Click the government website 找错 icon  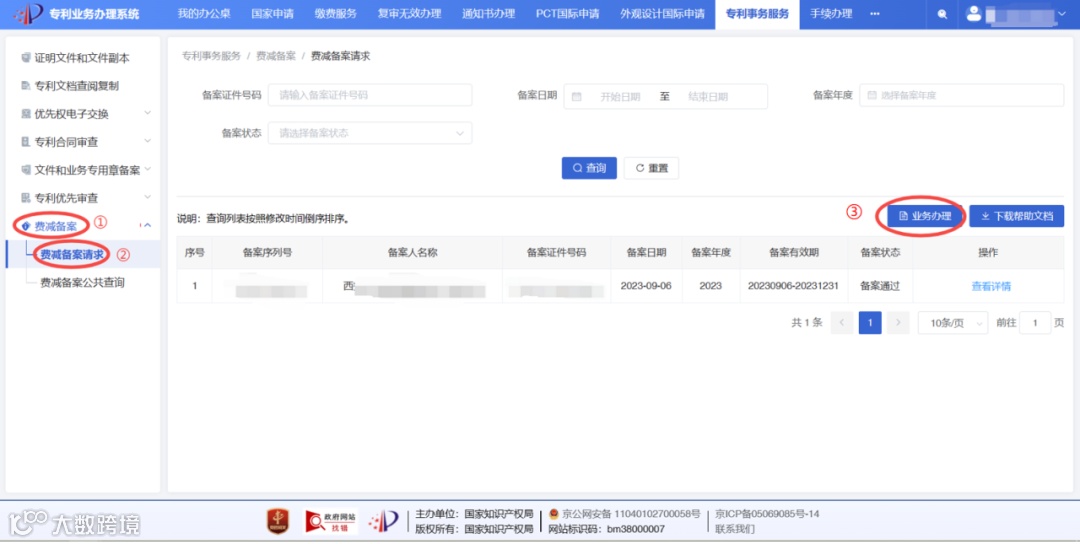pos(331,521)
